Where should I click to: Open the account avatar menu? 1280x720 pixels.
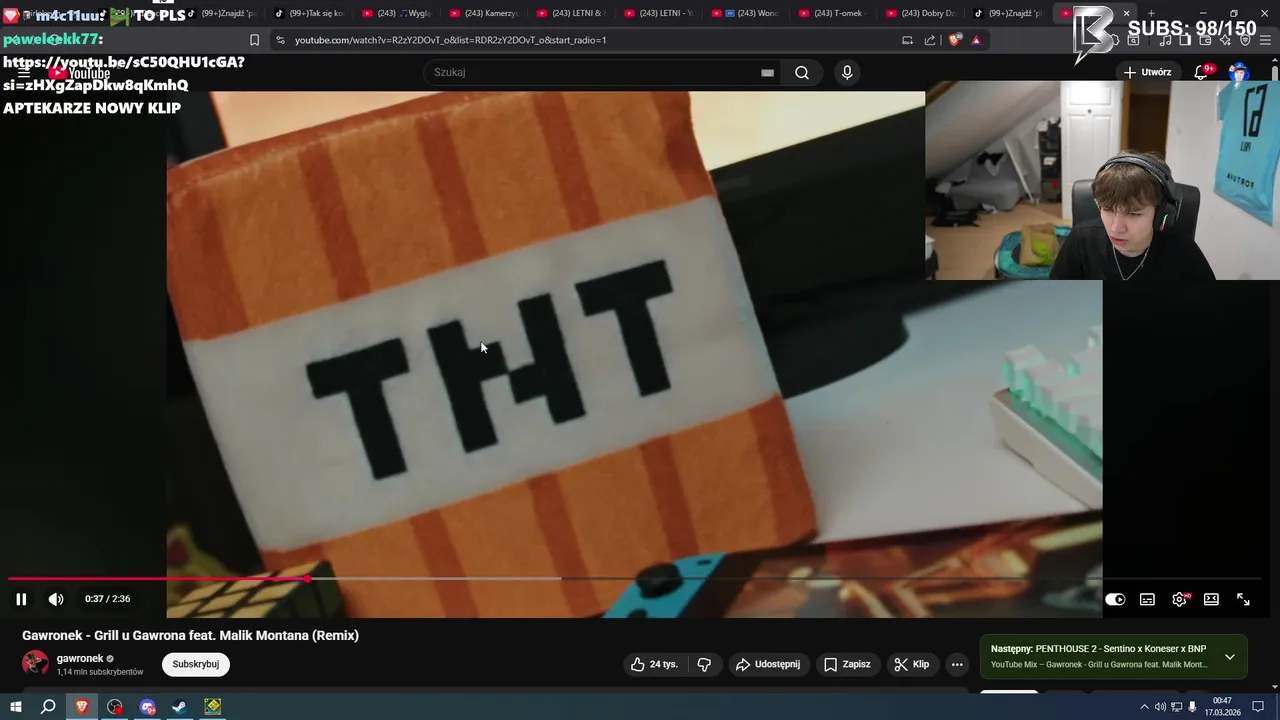[x=1239, y=72]
